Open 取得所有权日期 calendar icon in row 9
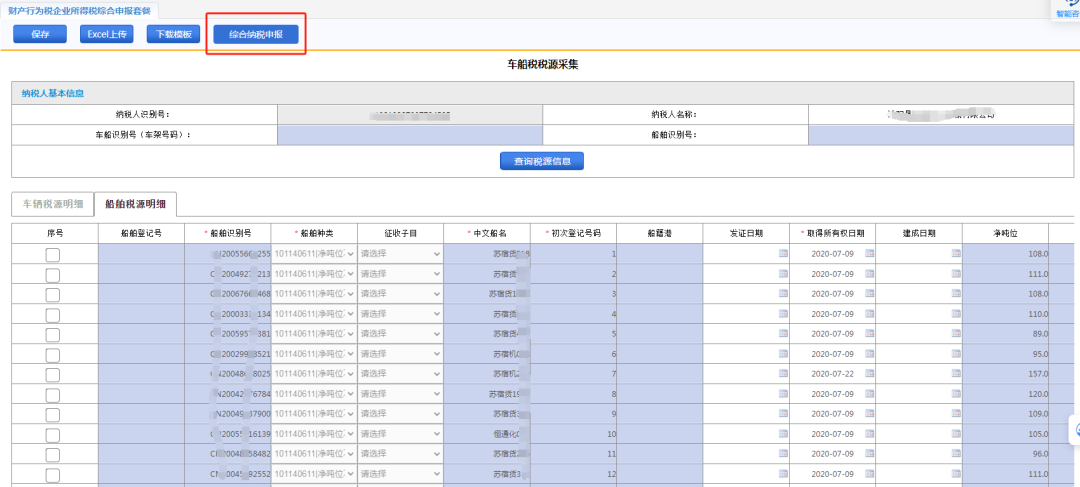 point(869,414)
